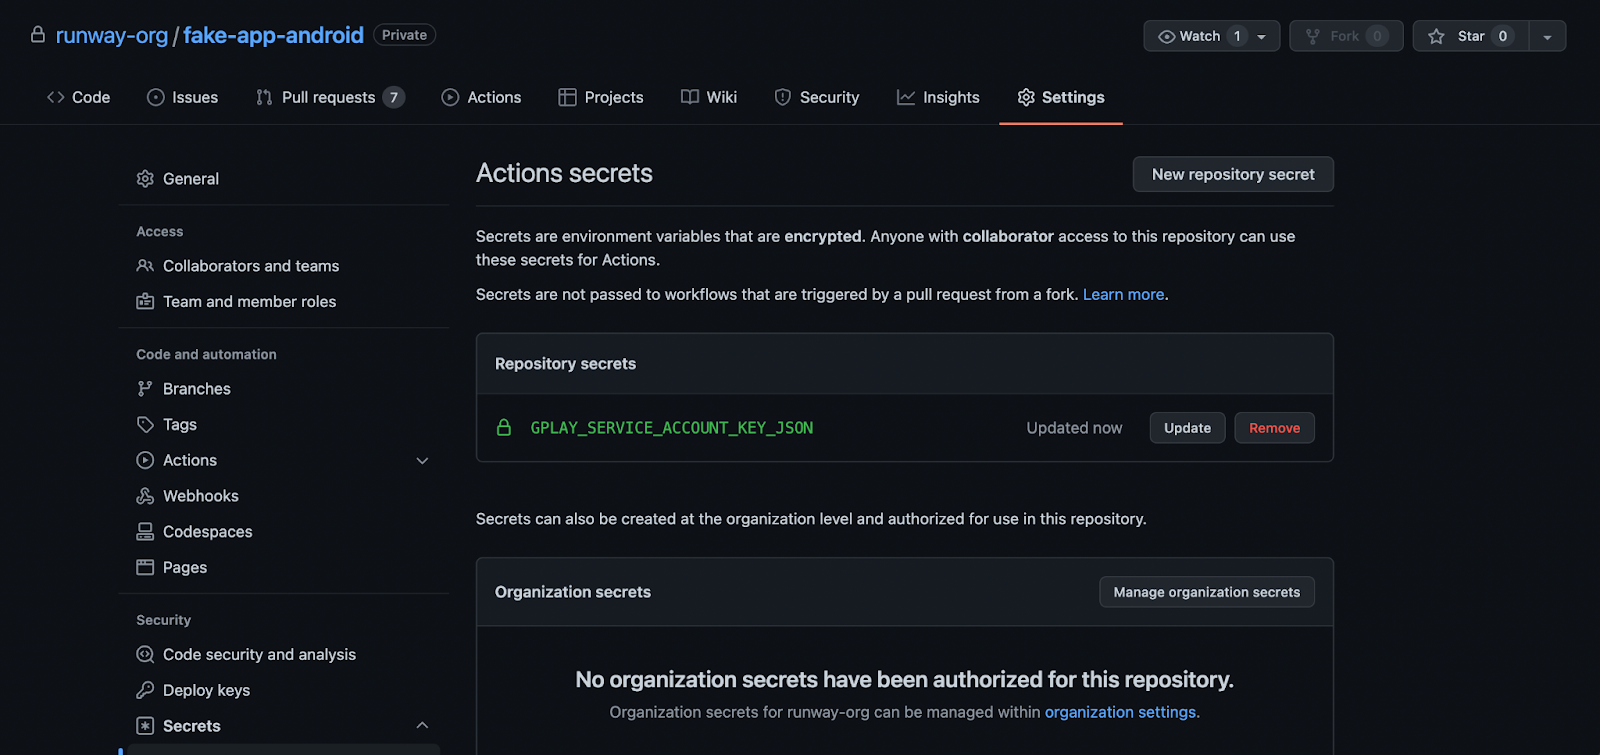Click the Code security and analysis icon
Image resolution: width=1600 pixels, height=755 pixels.
point(145,654)
